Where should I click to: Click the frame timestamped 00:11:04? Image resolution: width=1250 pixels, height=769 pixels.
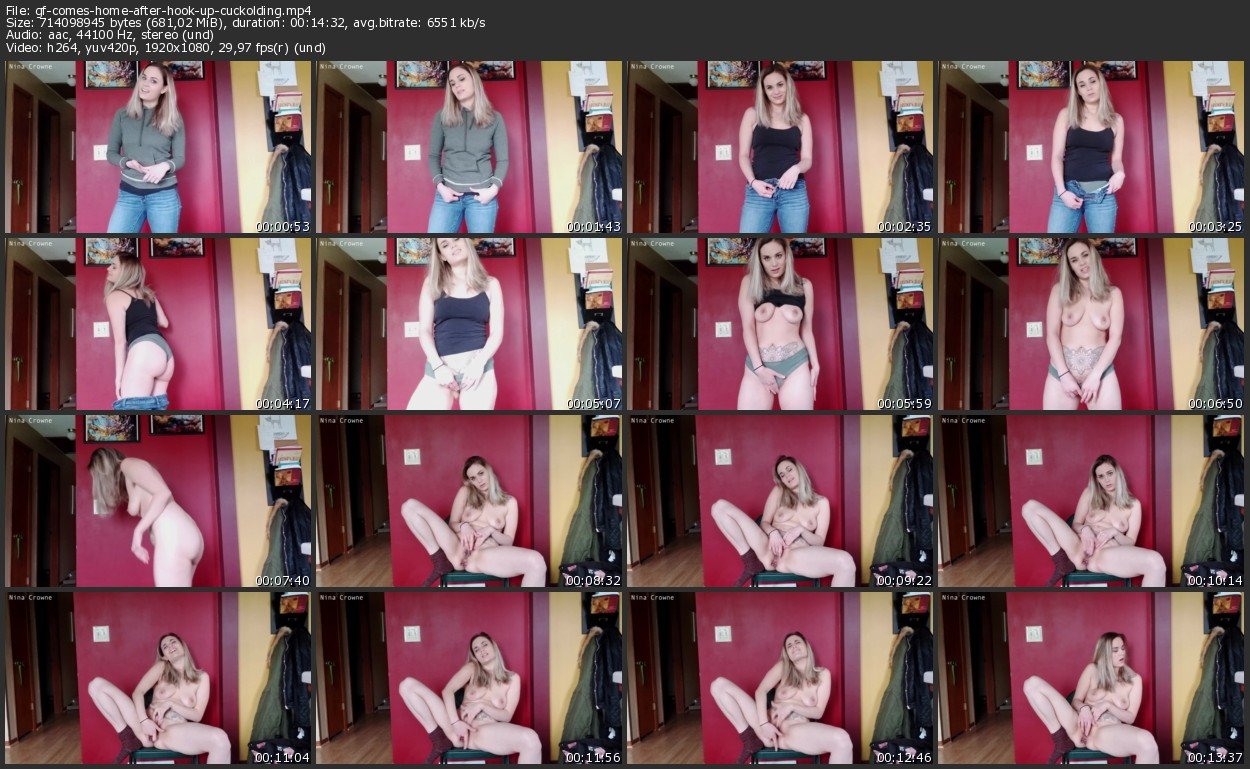(158, 678)
